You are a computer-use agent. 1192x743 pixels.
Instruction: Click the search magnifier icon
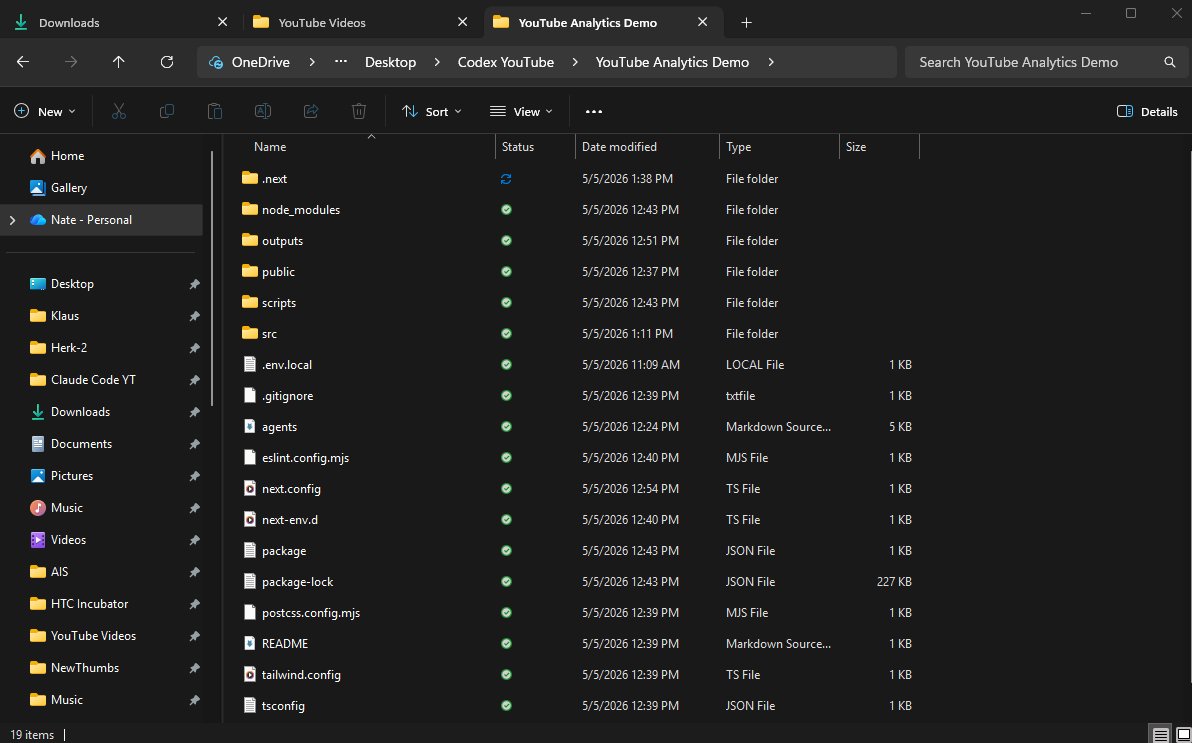[1169, 62]
